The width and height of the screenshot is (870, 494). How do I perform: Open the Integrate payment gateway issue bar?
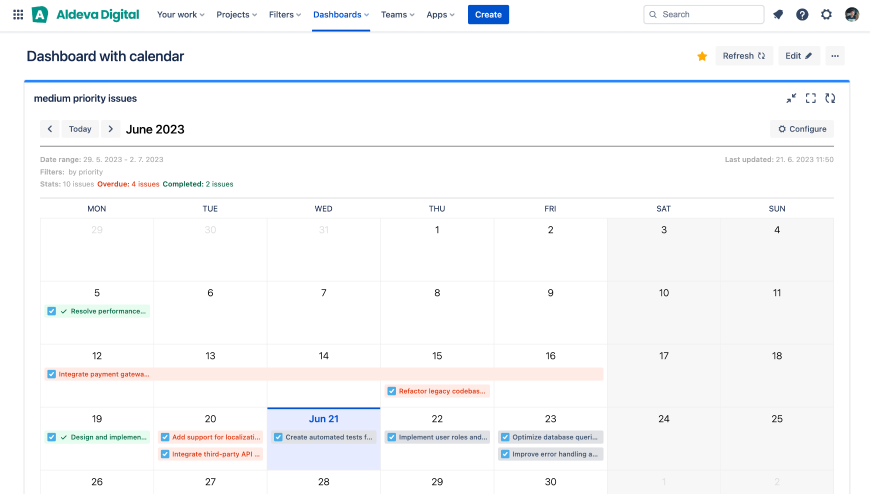(x=323, y=374)
